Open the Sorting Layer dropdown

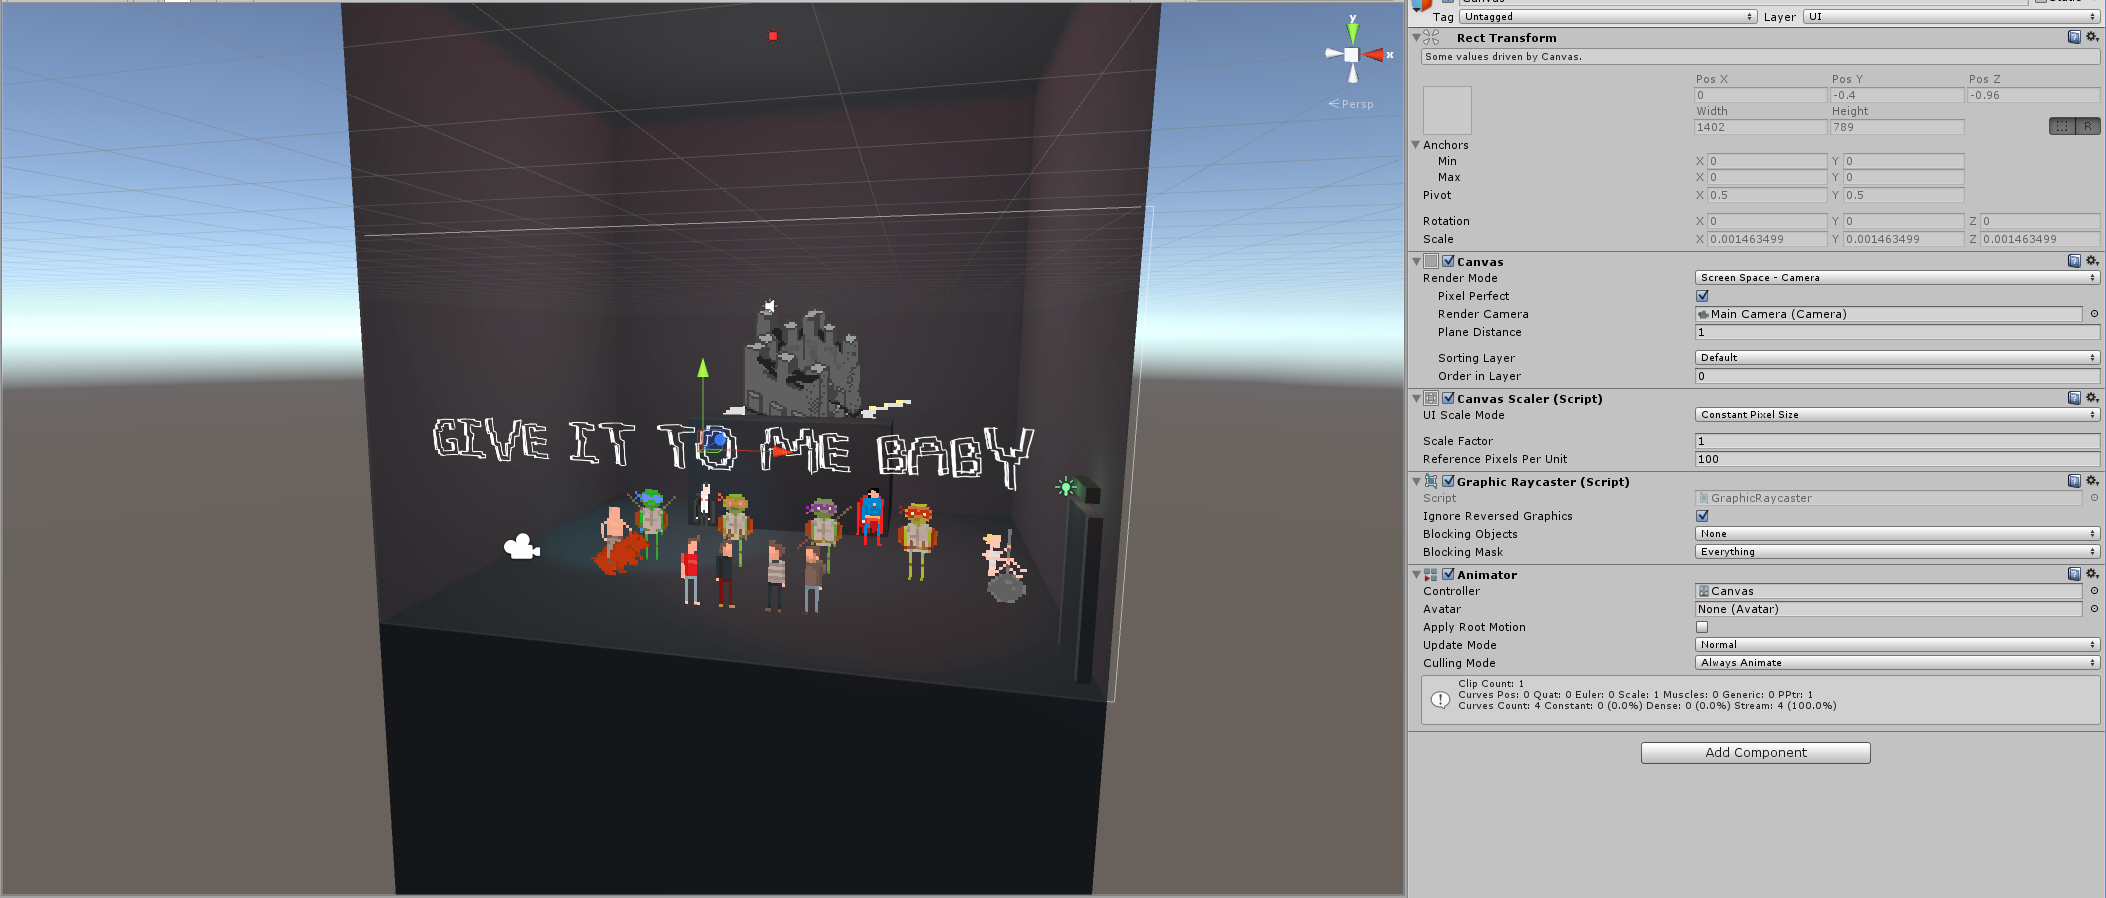point(1898,358)
